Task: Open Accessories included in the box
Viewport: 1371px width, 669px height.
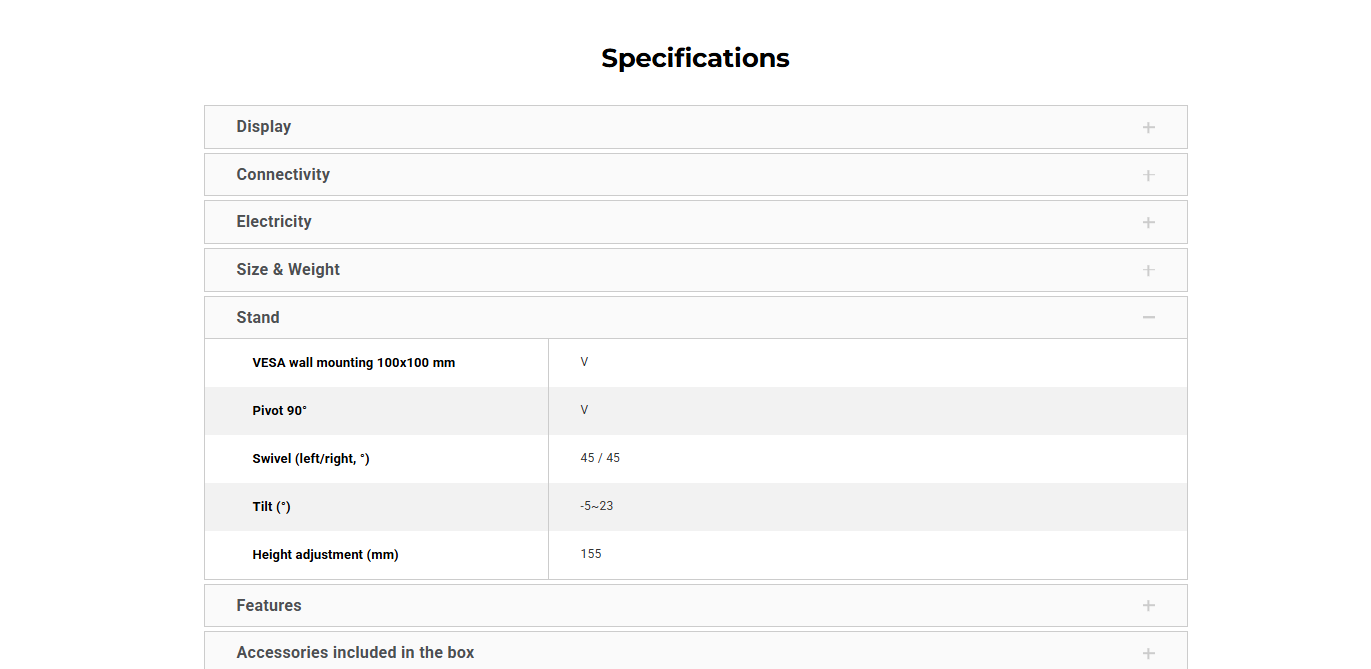Action: point(355,653)
